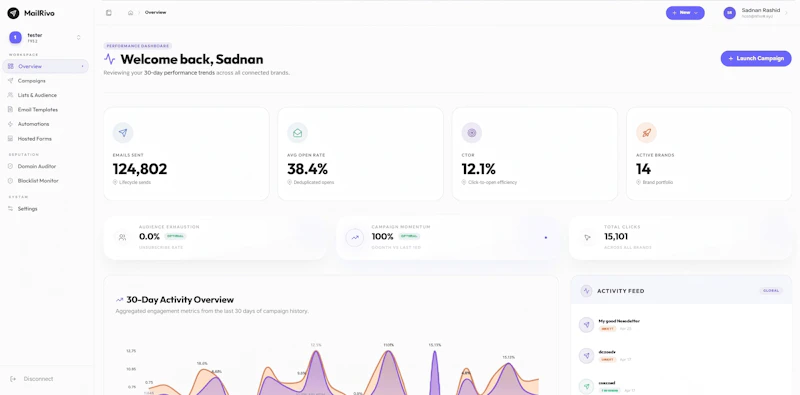Click the 100% Campaign Momentum value
This screenshot has height=395, width=800.
pos(383,237)
